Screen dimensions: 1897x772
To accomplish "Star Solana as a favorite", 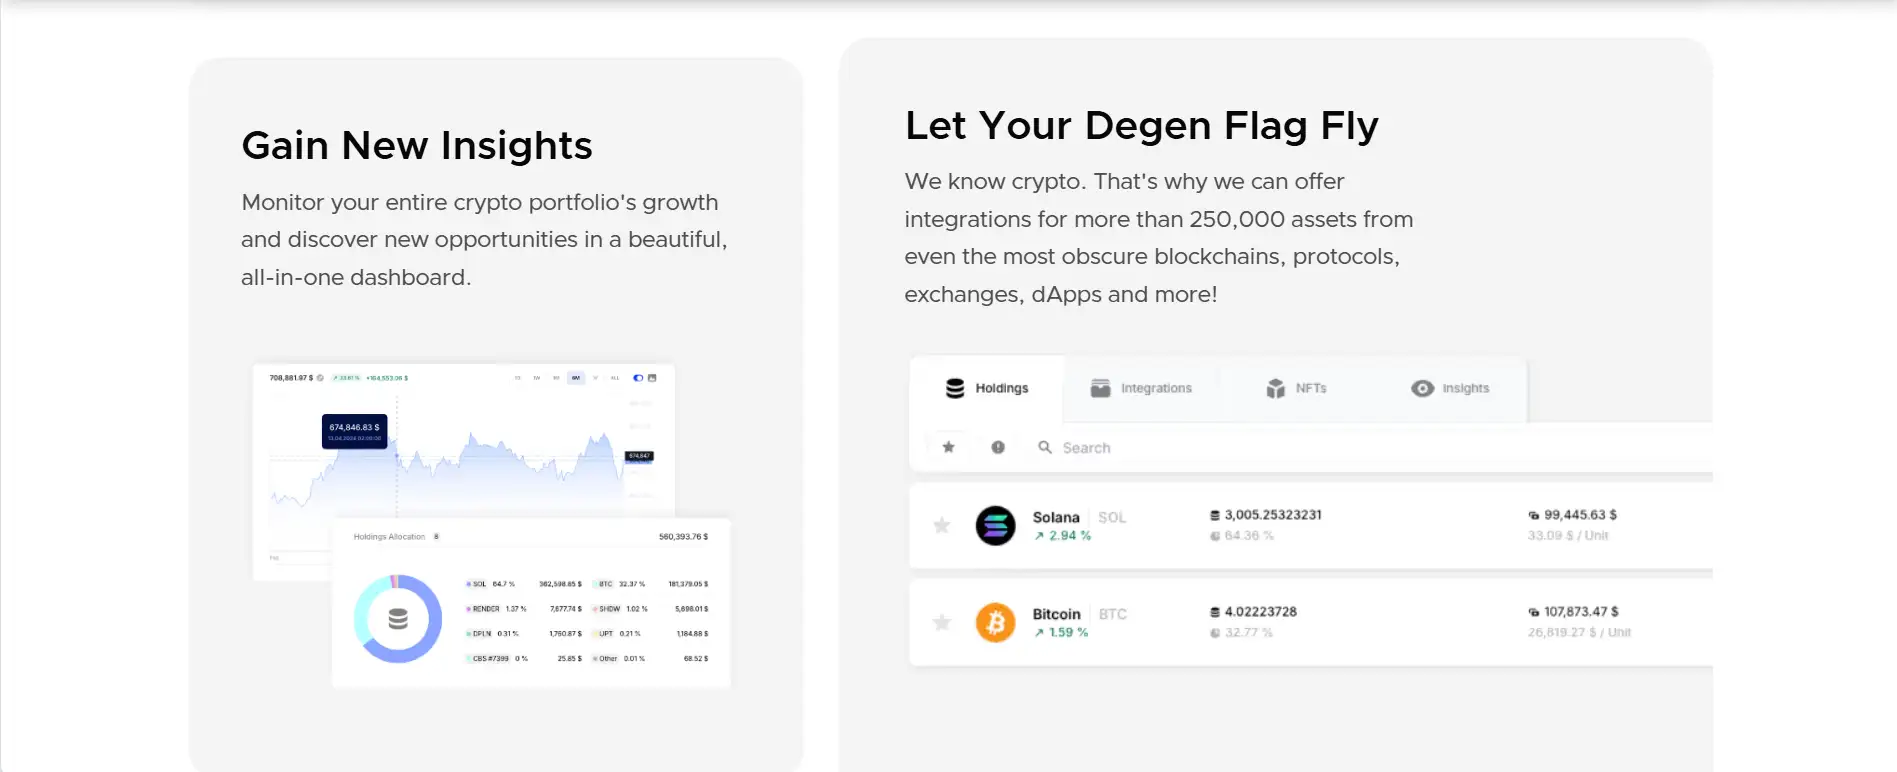I will (x=941, y=525).
